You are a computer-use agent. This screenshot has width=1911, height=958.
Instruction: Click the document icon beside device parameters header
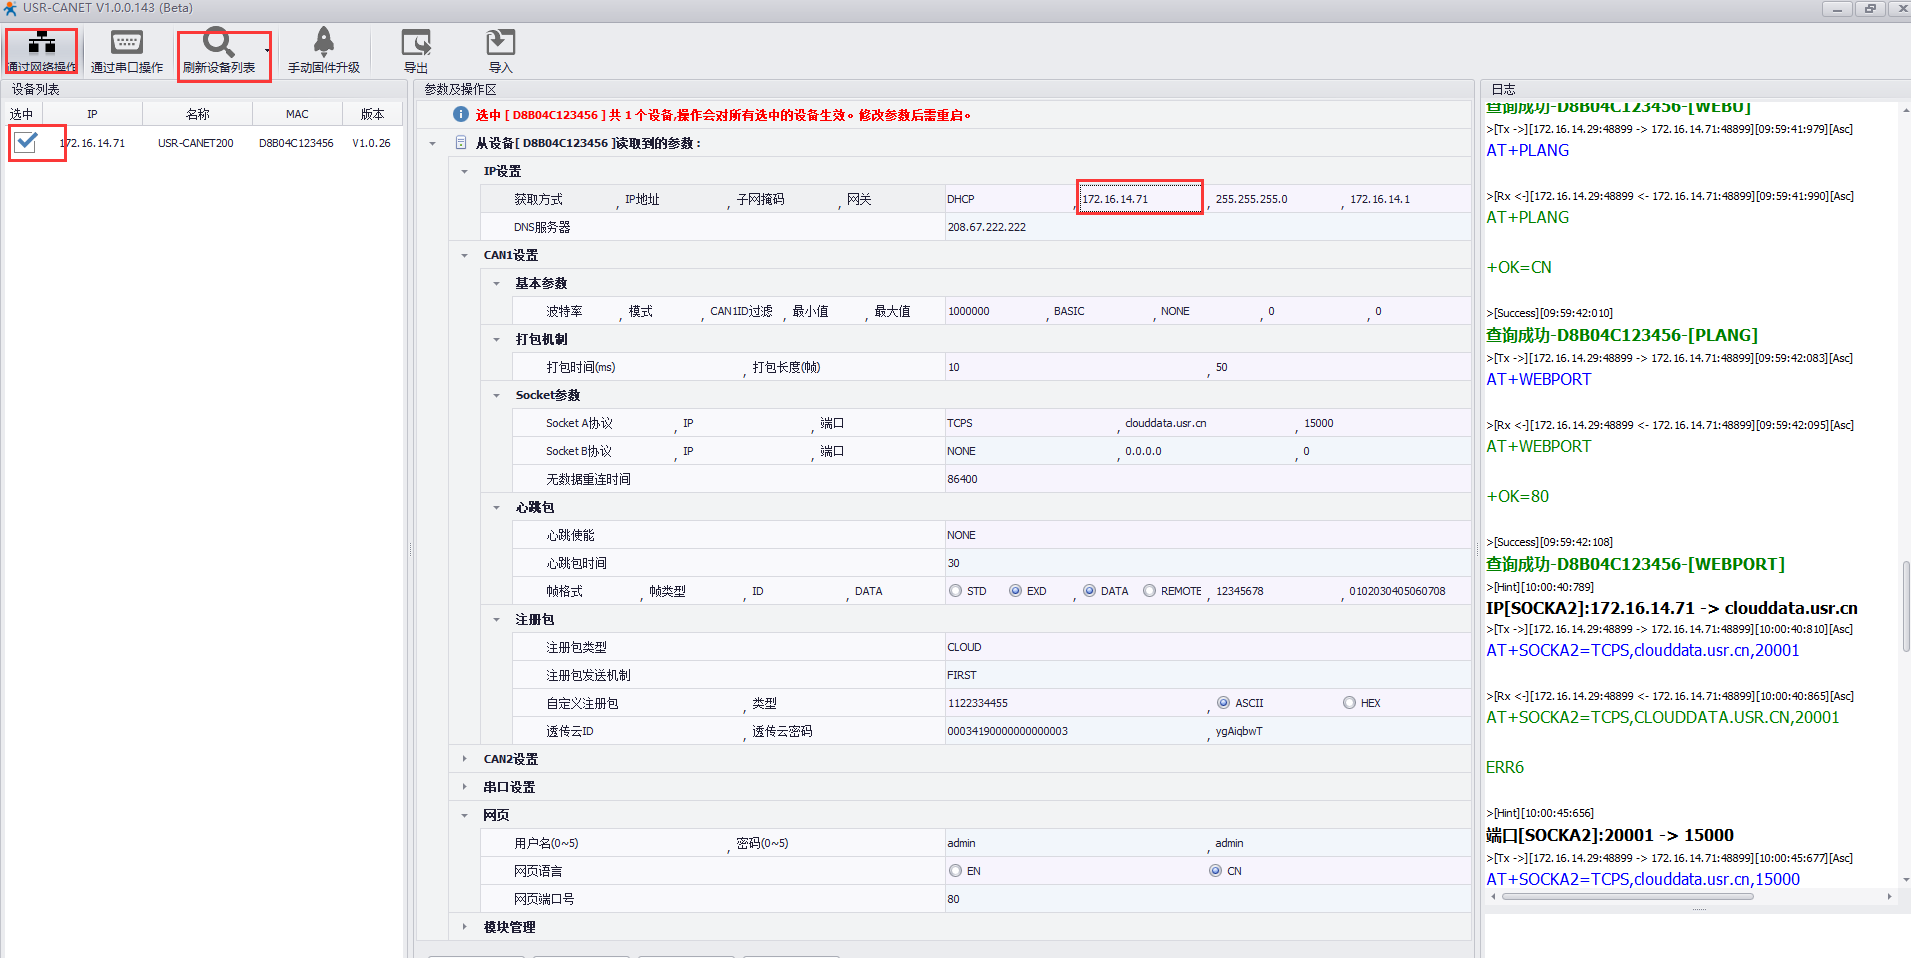461,143
